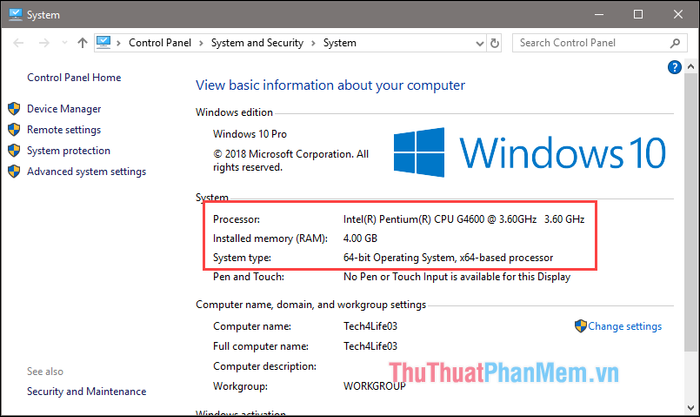The width and height of the screenshot is (700, 417).
Task: Open Remote settings link
Action: 64,130
